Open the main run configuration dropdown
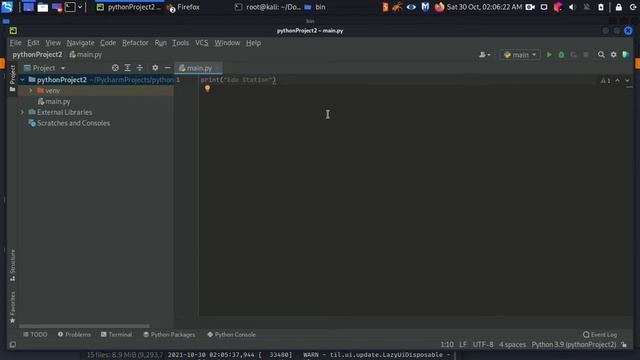Image resolution: width=640 pixels, height=360 pixels. click(x=520, y=55)
